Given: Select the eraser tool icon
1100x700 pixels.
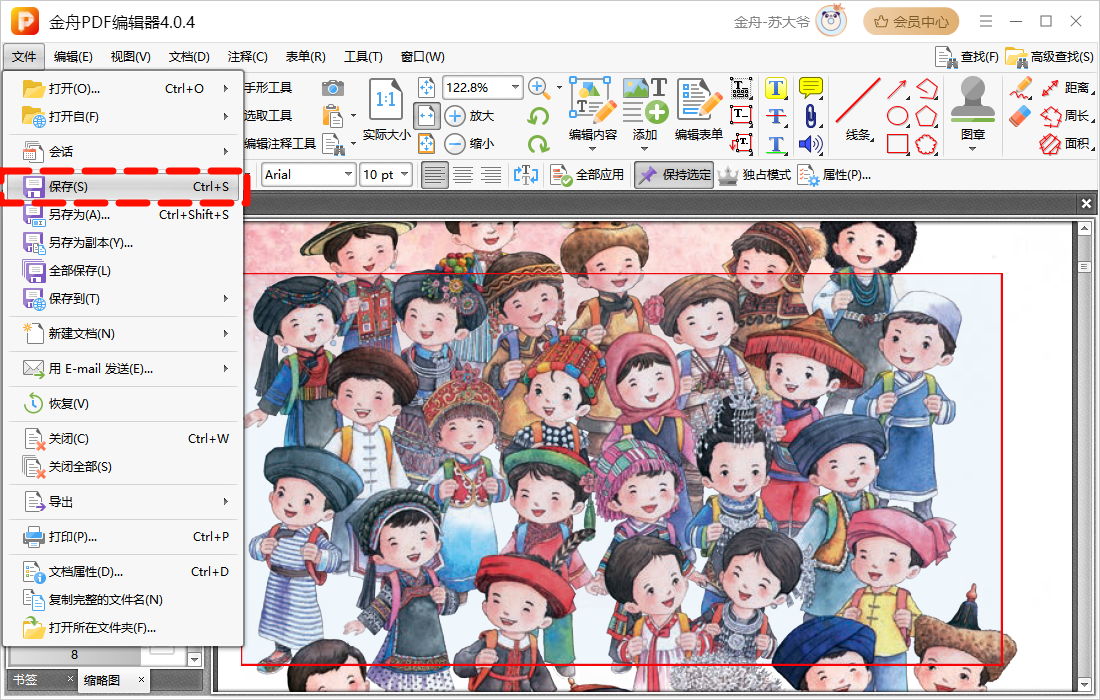Looking at the screenshot, I should tap(1021, 116).
